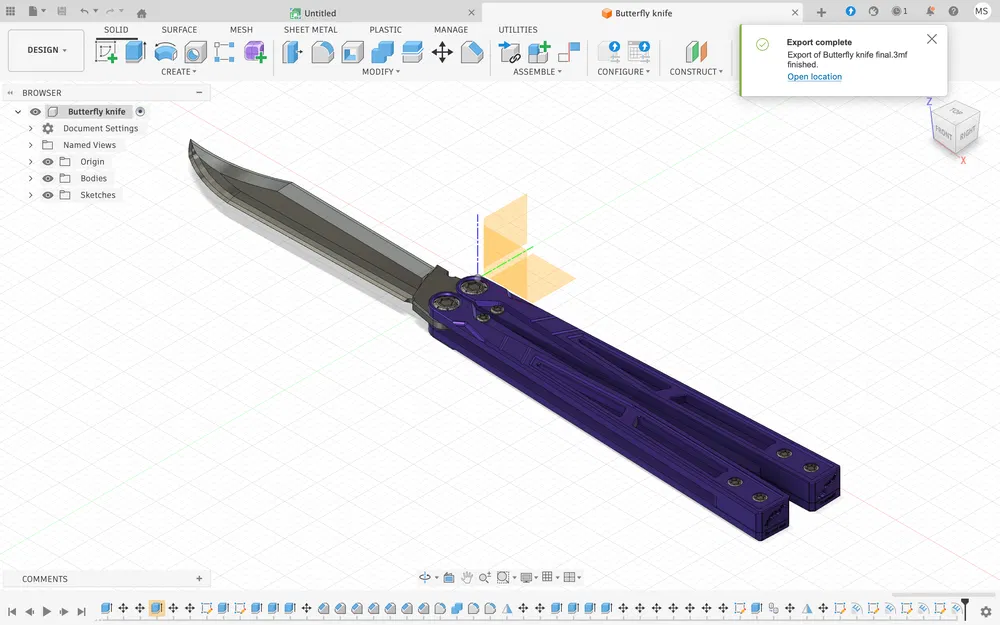Open the COMMENTS panel

tap(44, 578)
